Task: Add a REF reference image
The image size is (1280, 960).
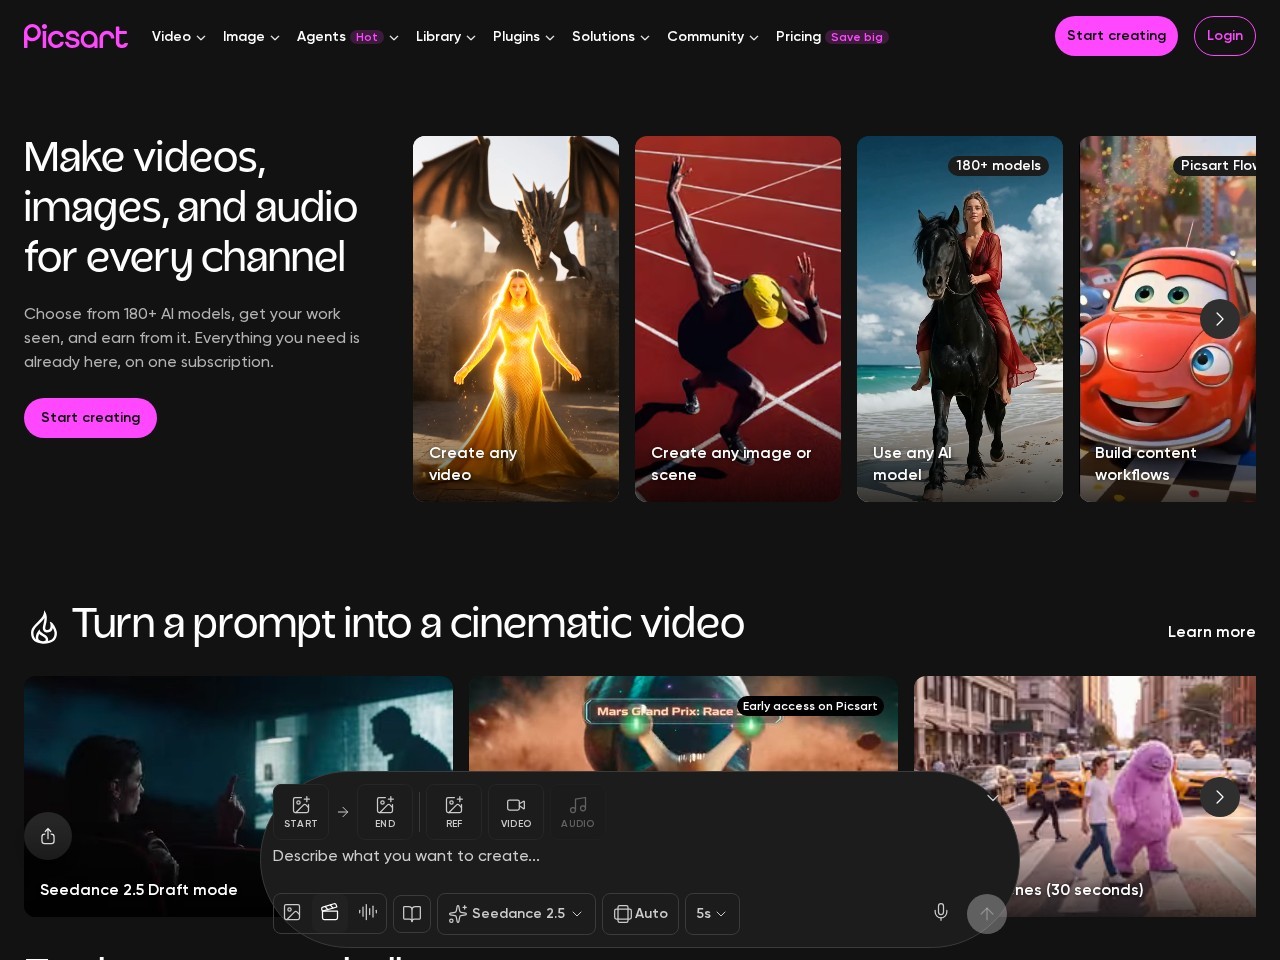Action: coord(454,812)
